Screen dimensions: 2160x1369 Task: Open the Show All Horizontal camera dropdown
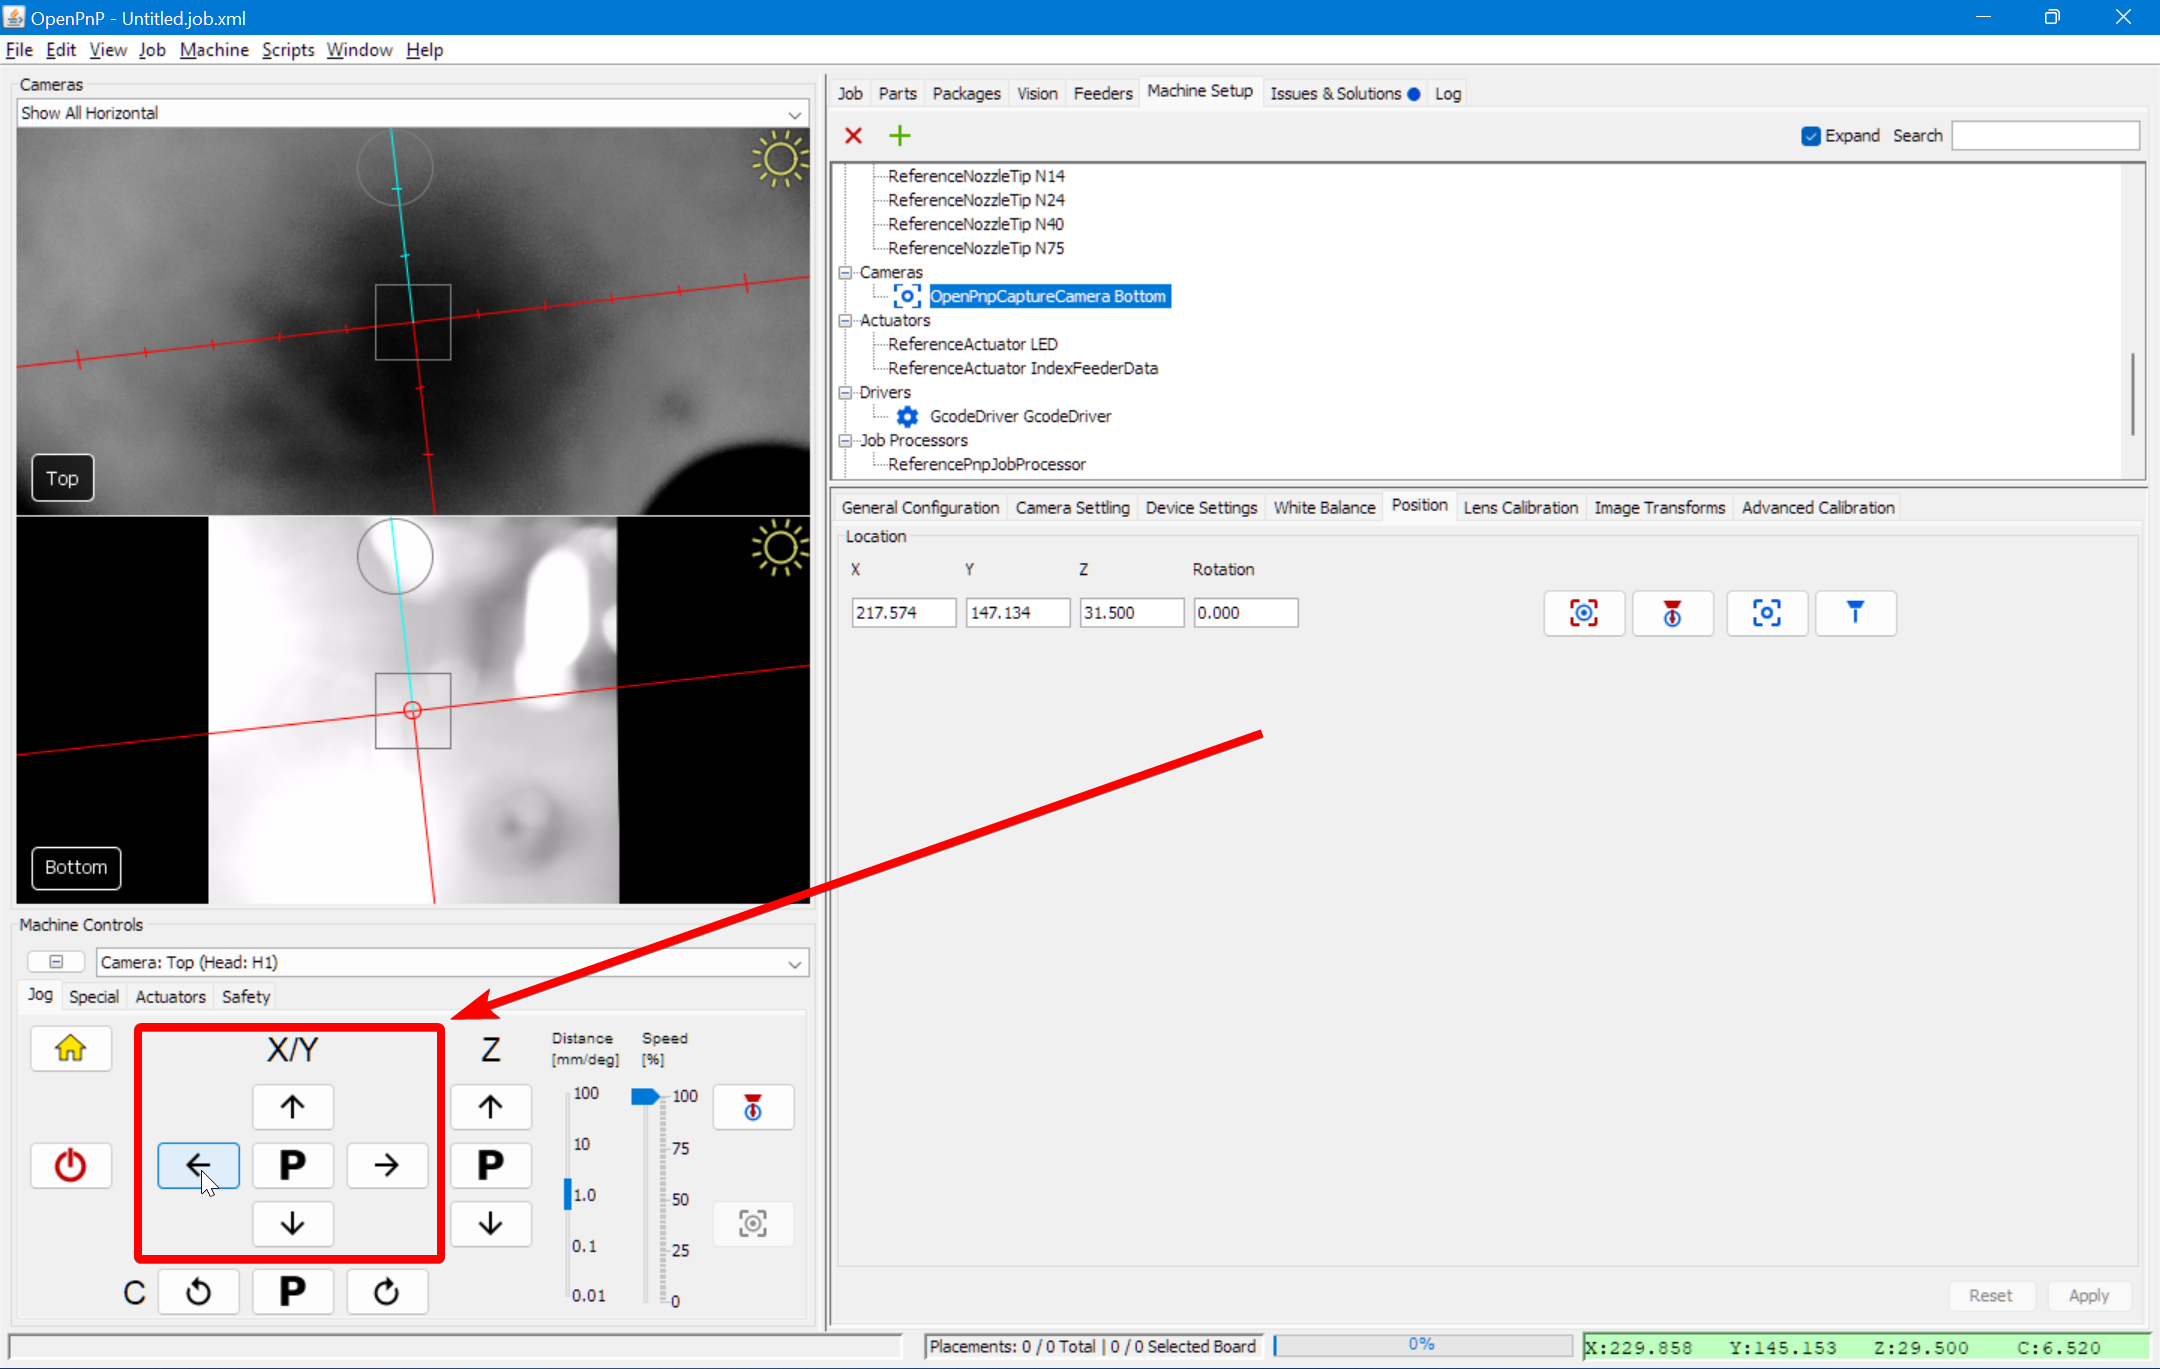(x=794, y=114)
